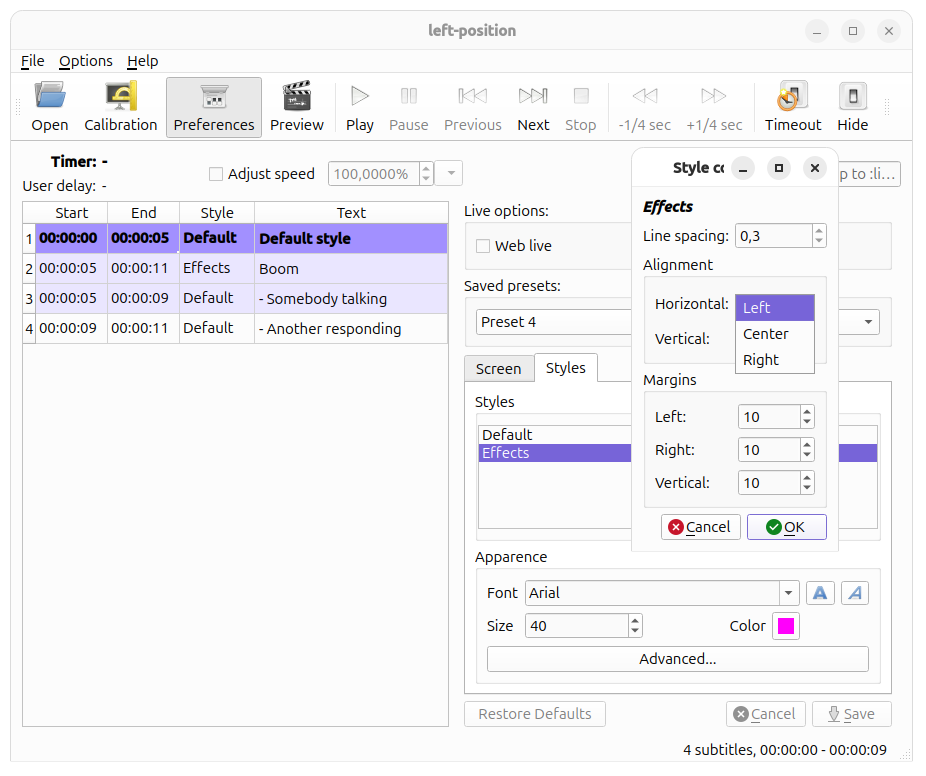Confirm style dialog with OK
Viewport: 926px width, 776px height.
pos(786,527)
